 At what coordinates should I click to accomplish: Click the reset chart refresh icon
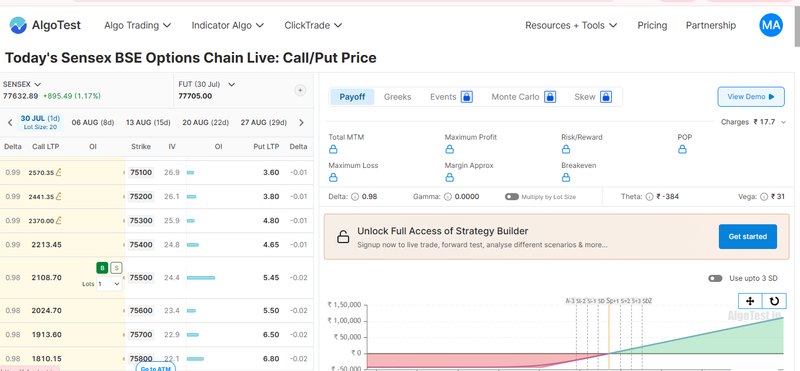click(x=773, y=301)
